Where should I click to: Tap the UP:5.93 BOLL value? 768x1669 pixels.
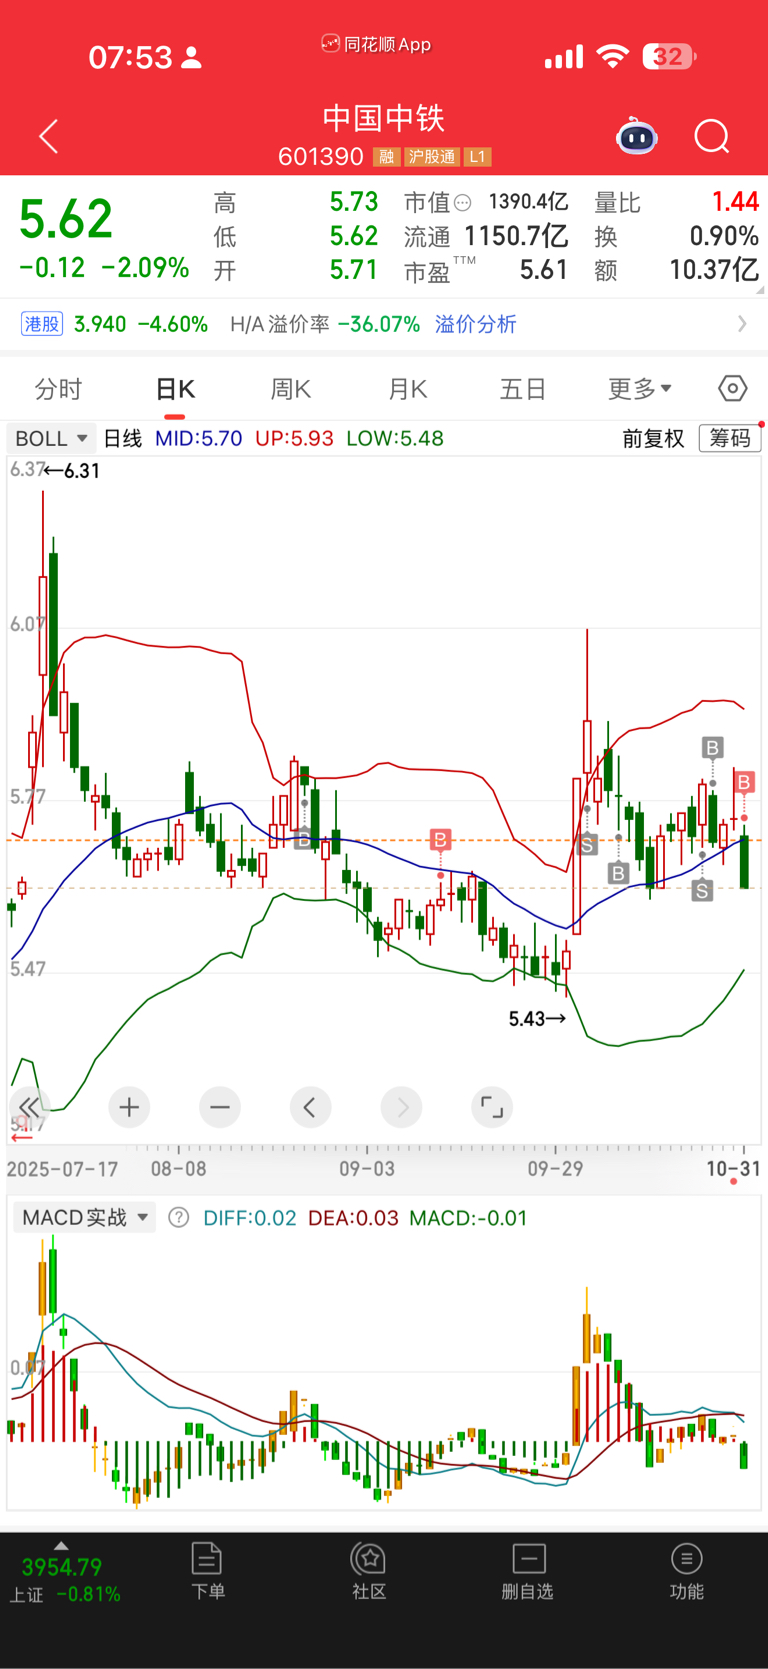click(294, 438)
